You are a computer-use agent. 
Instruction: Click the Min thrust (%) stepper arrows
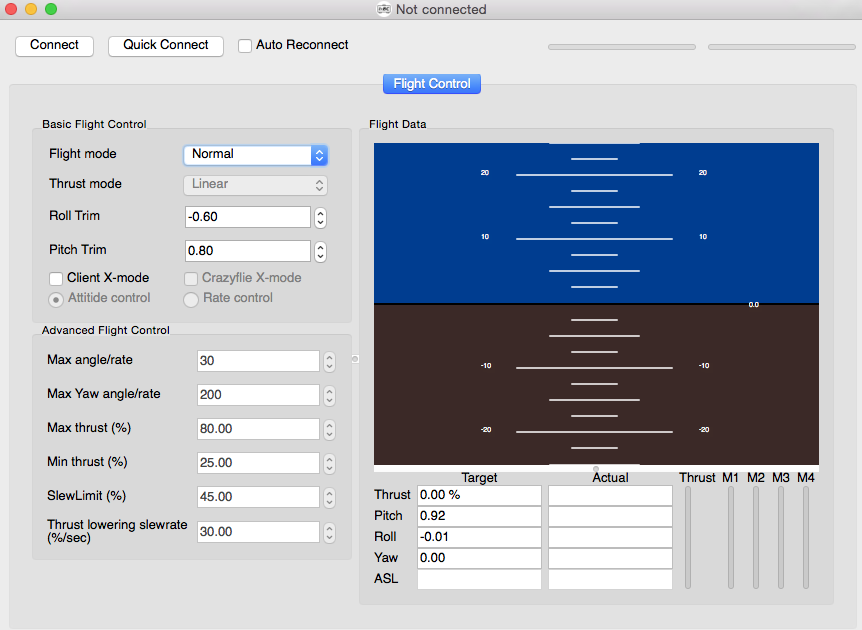329,463
